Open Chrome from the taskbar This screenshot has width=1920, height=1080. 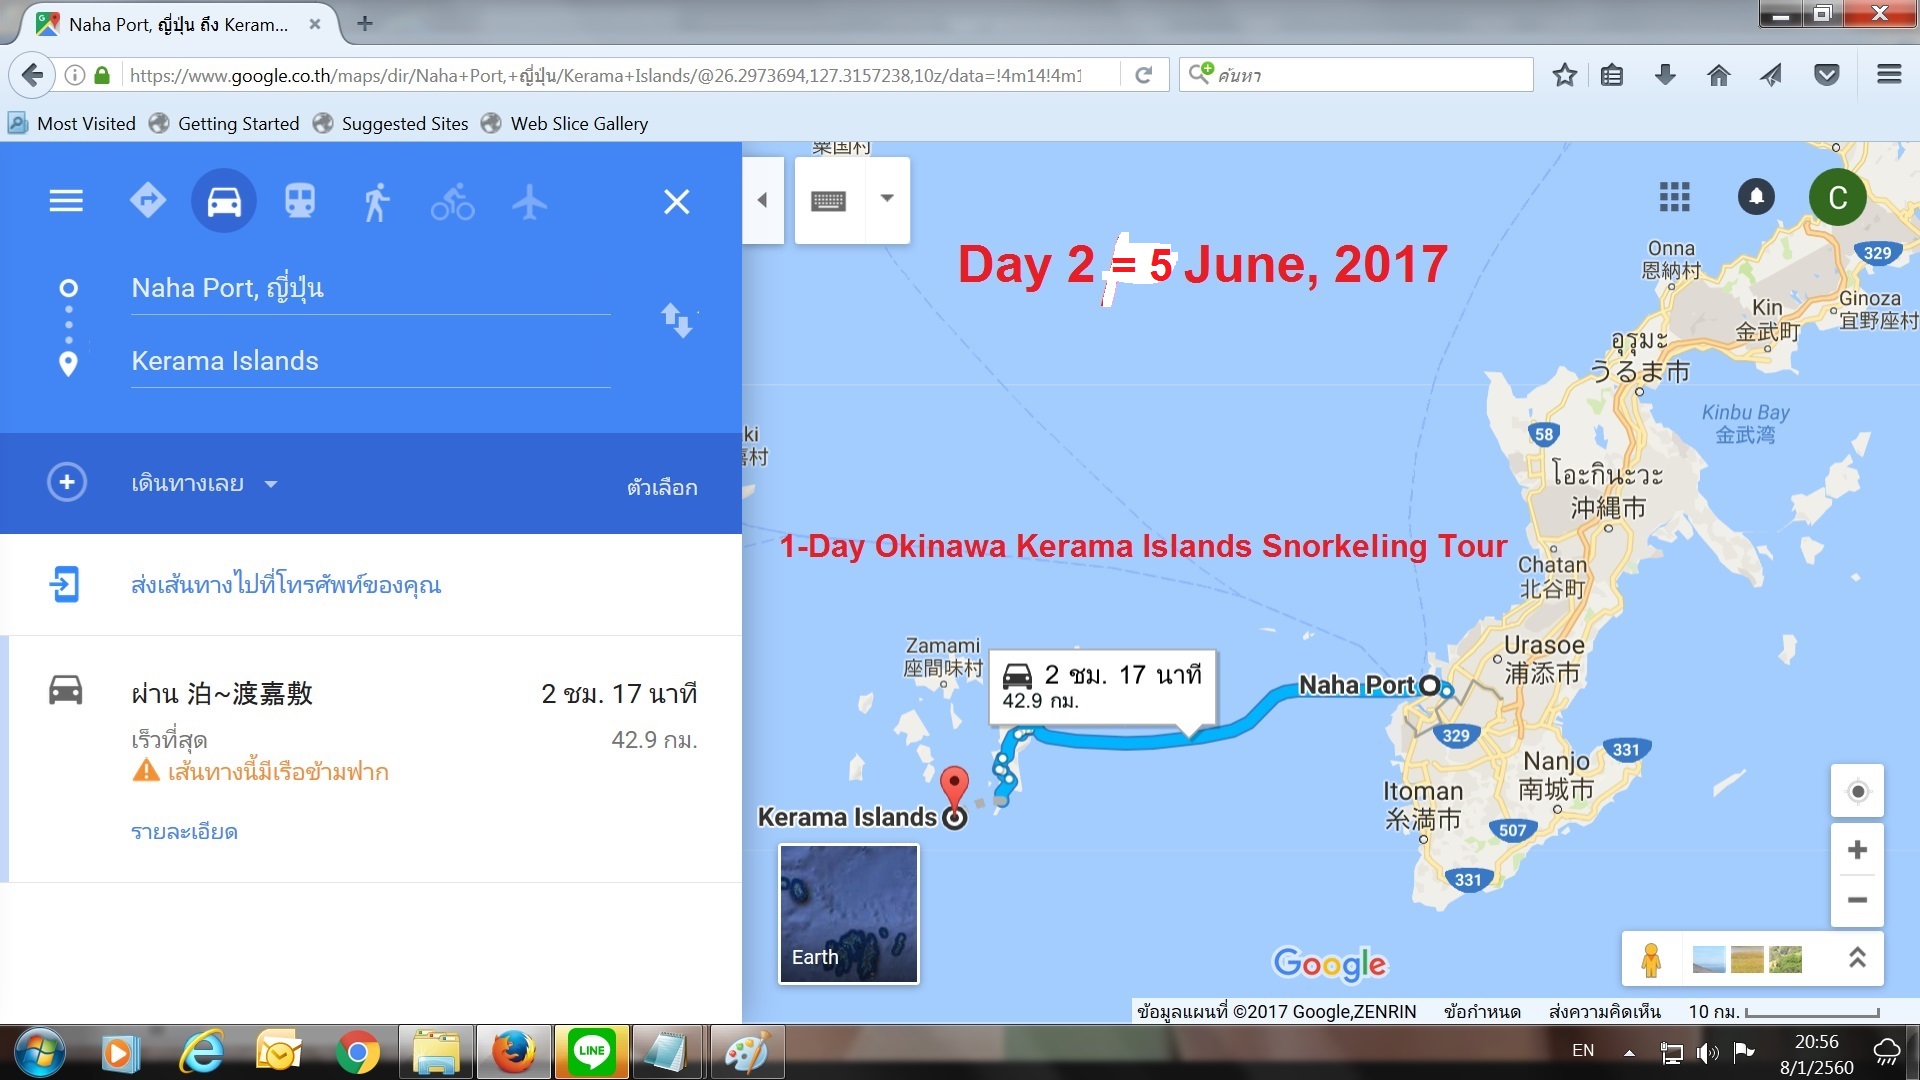[357, 1052]
